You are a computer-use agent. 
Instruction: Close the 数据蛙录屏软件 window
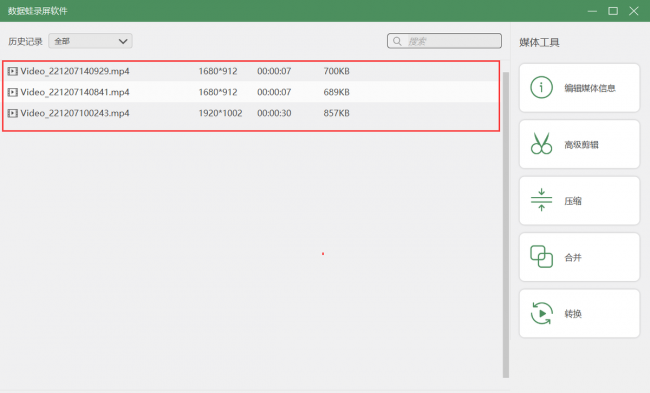633,11
